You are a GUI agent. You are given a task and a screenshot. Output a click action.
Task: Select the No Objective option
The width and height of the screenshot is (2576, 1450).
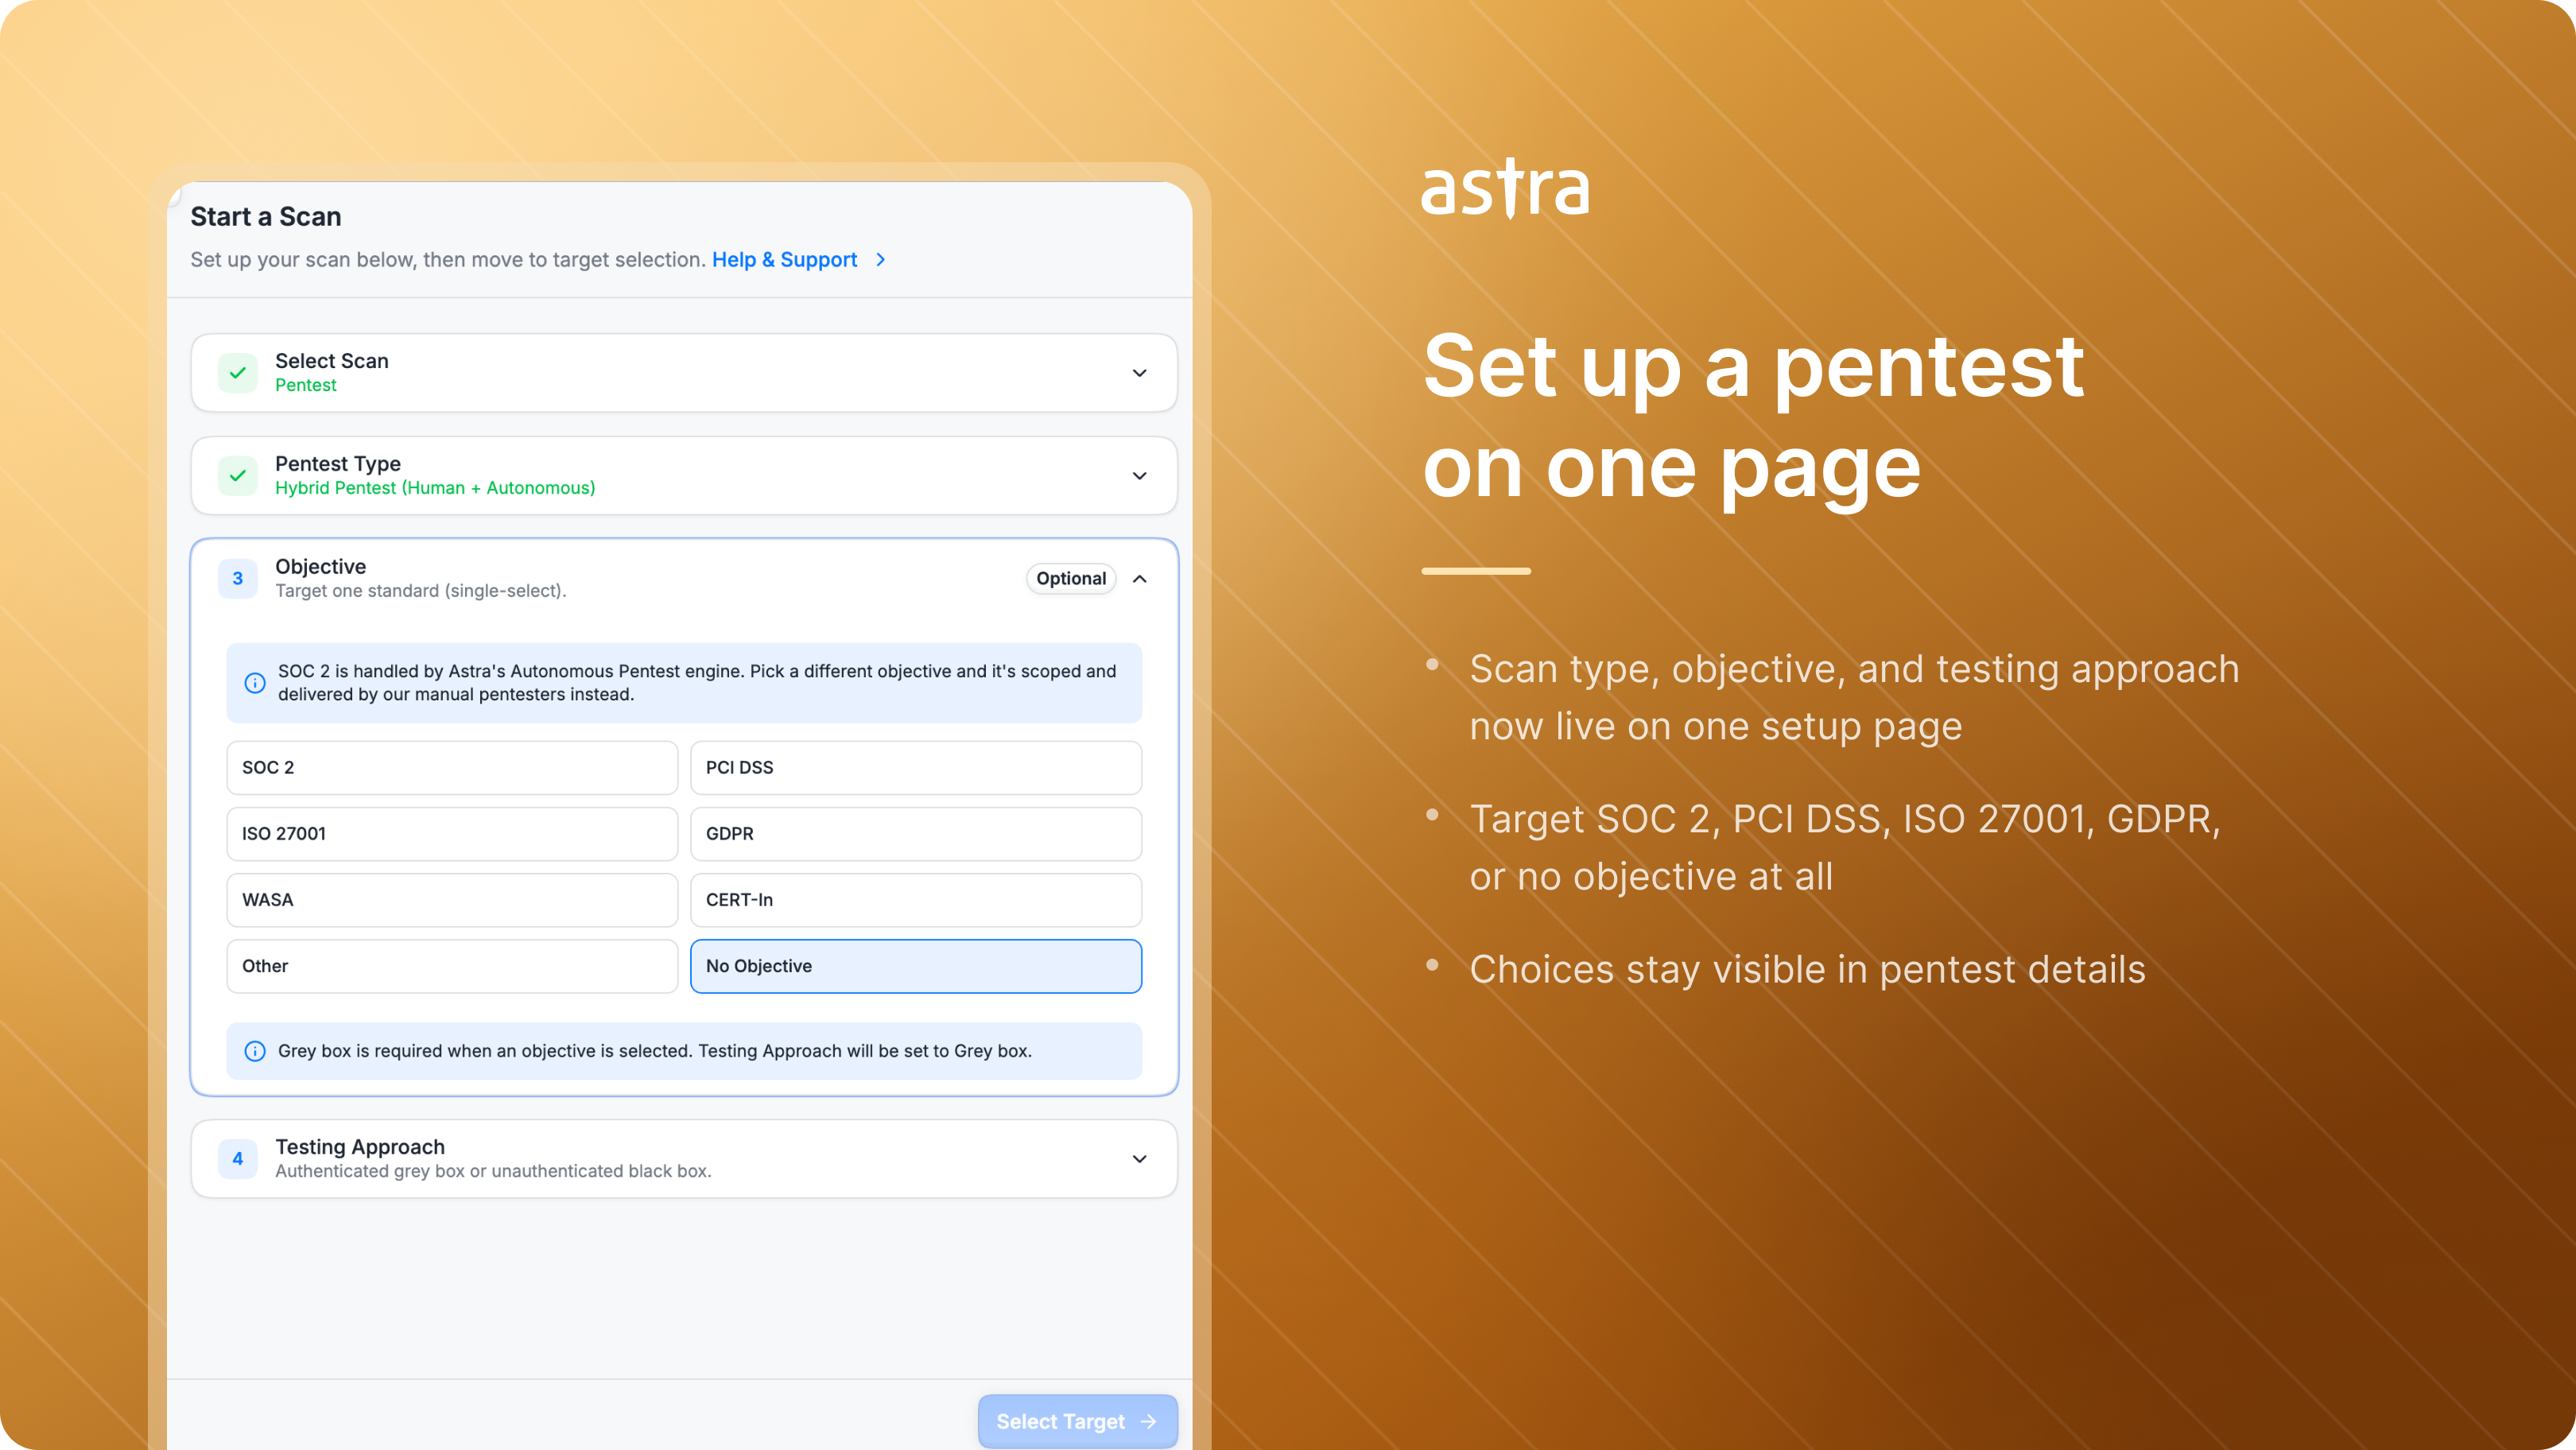pos(916,966)
